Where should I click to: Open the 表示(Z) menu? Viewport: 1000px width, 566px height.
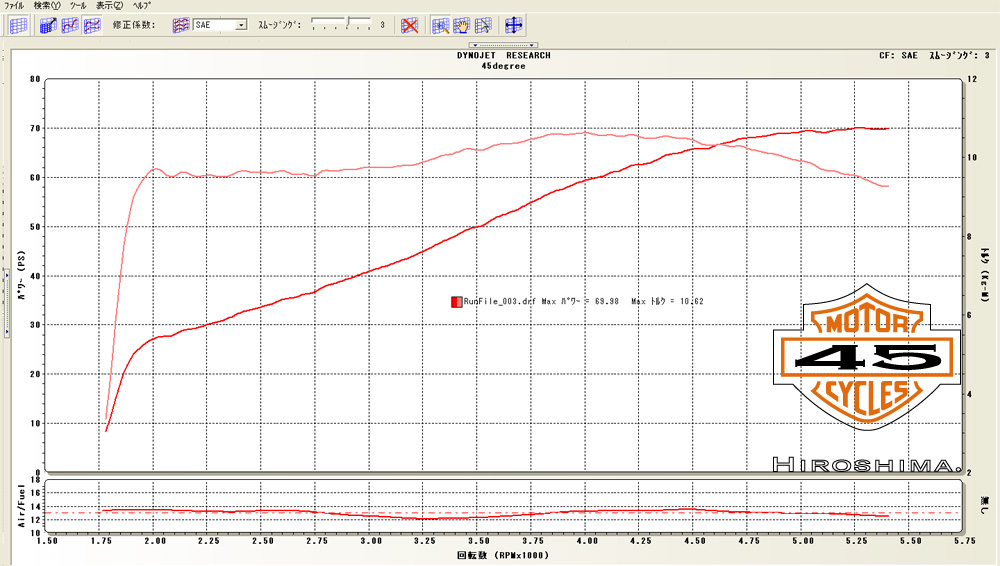tap(110, 5)
